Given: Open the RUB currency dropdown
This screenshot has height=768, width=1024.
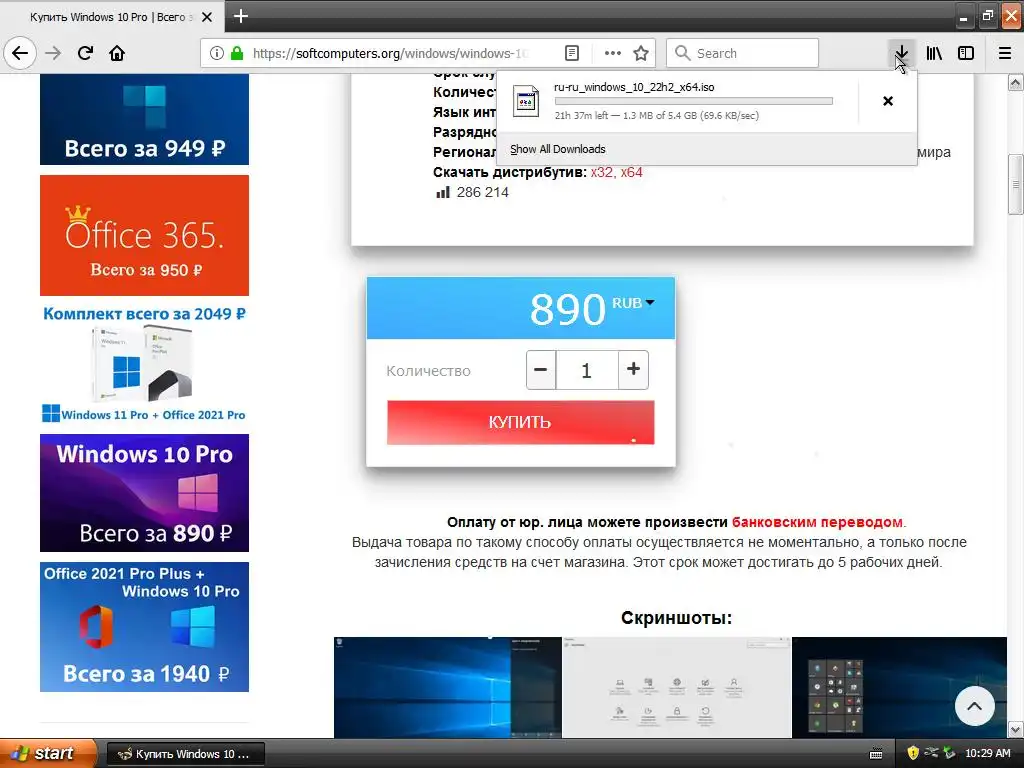Looking at the screenshot, I should coord(633,303).
